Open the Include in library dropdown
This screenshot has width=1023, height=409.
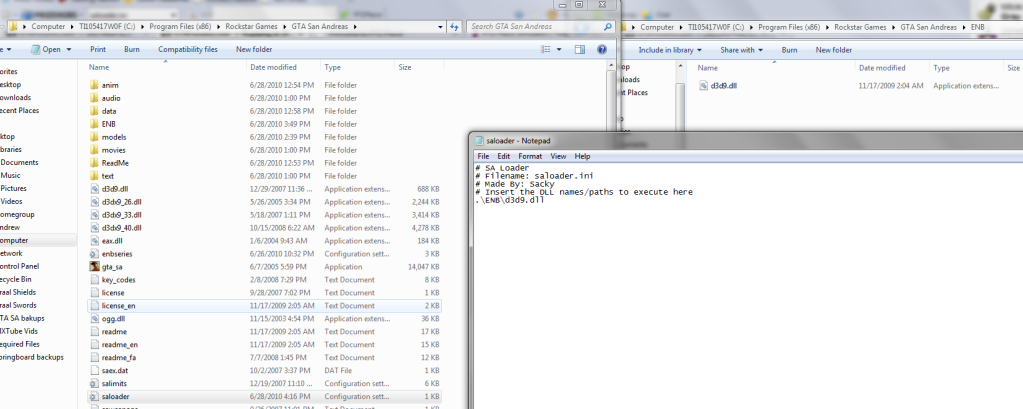(670, 49)
